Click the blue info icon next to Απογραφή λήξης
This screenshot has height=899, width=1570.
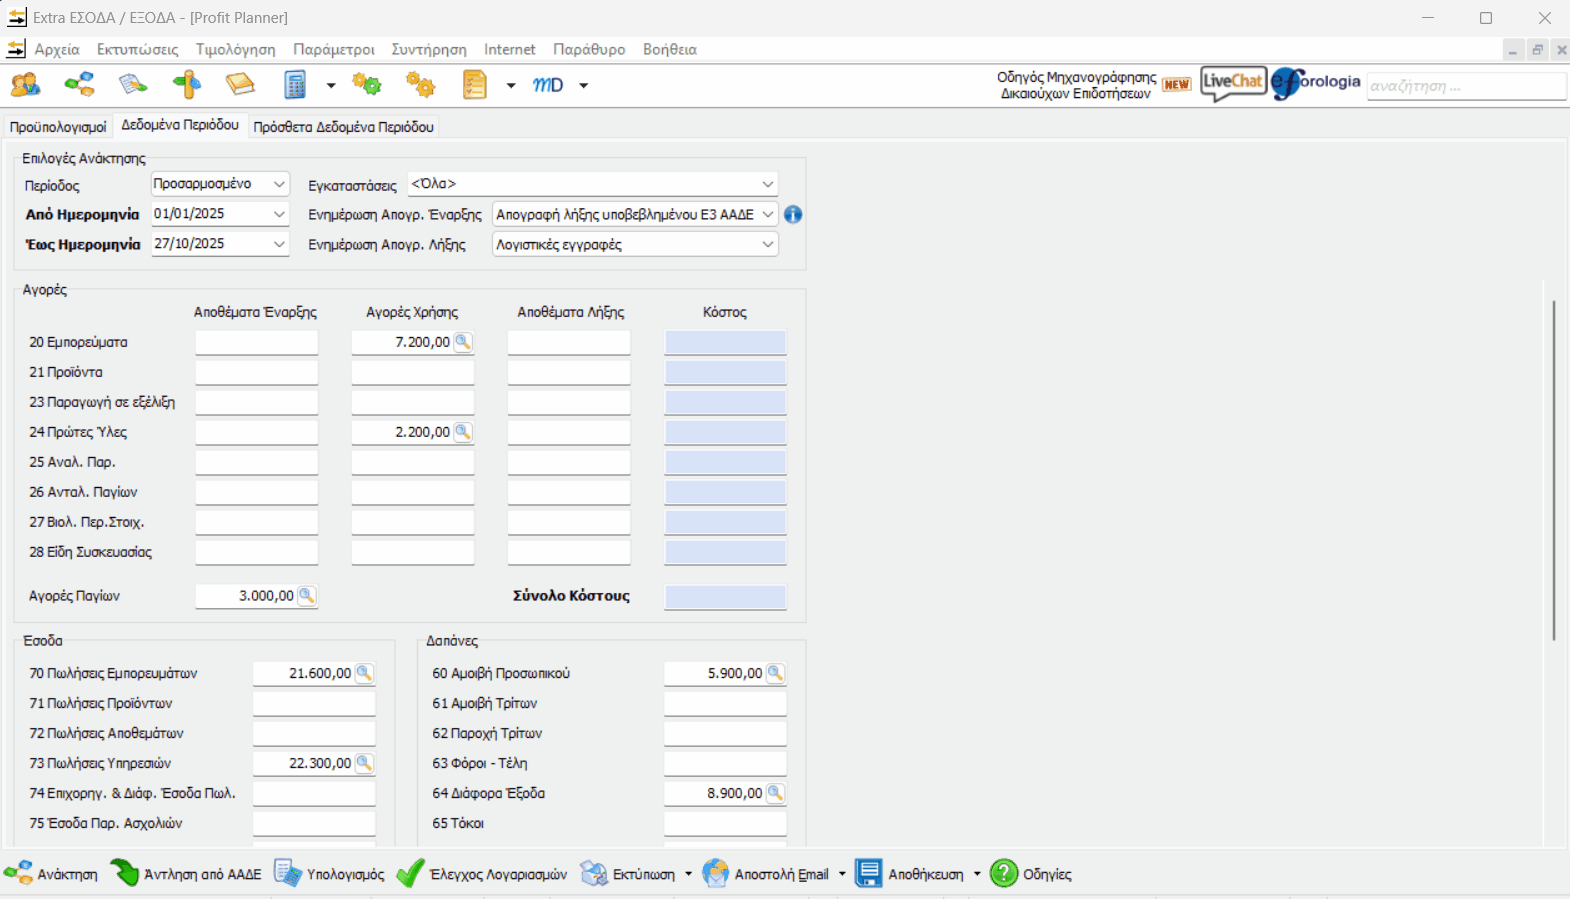793,214
